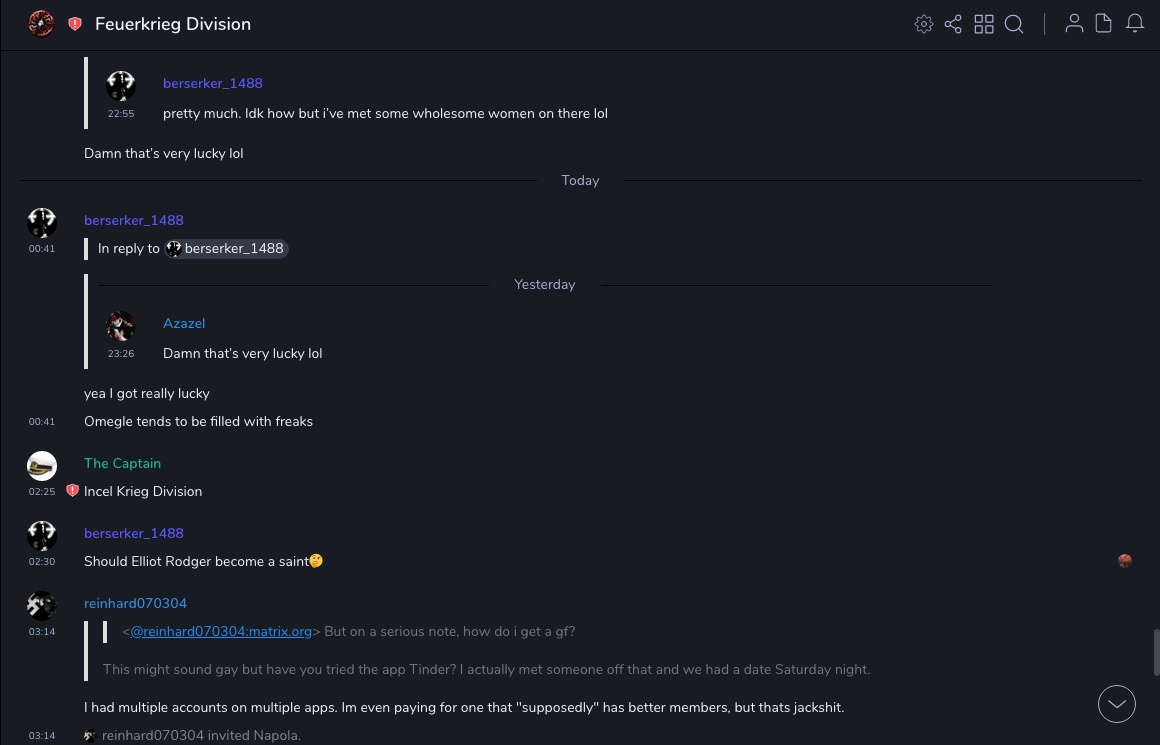The height and width of the screenshot is (745, 1160).
Task: Click the share room icon
Action: (953, 24)
